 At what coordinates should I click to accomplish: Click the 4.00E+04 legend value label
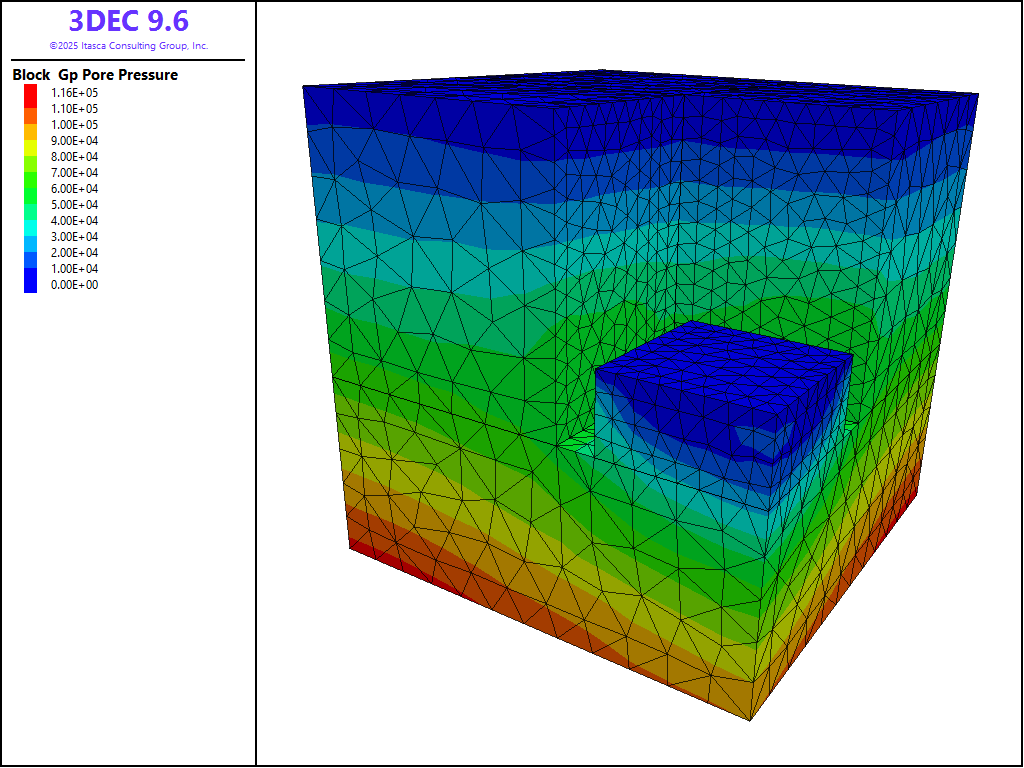coord(74,221)
